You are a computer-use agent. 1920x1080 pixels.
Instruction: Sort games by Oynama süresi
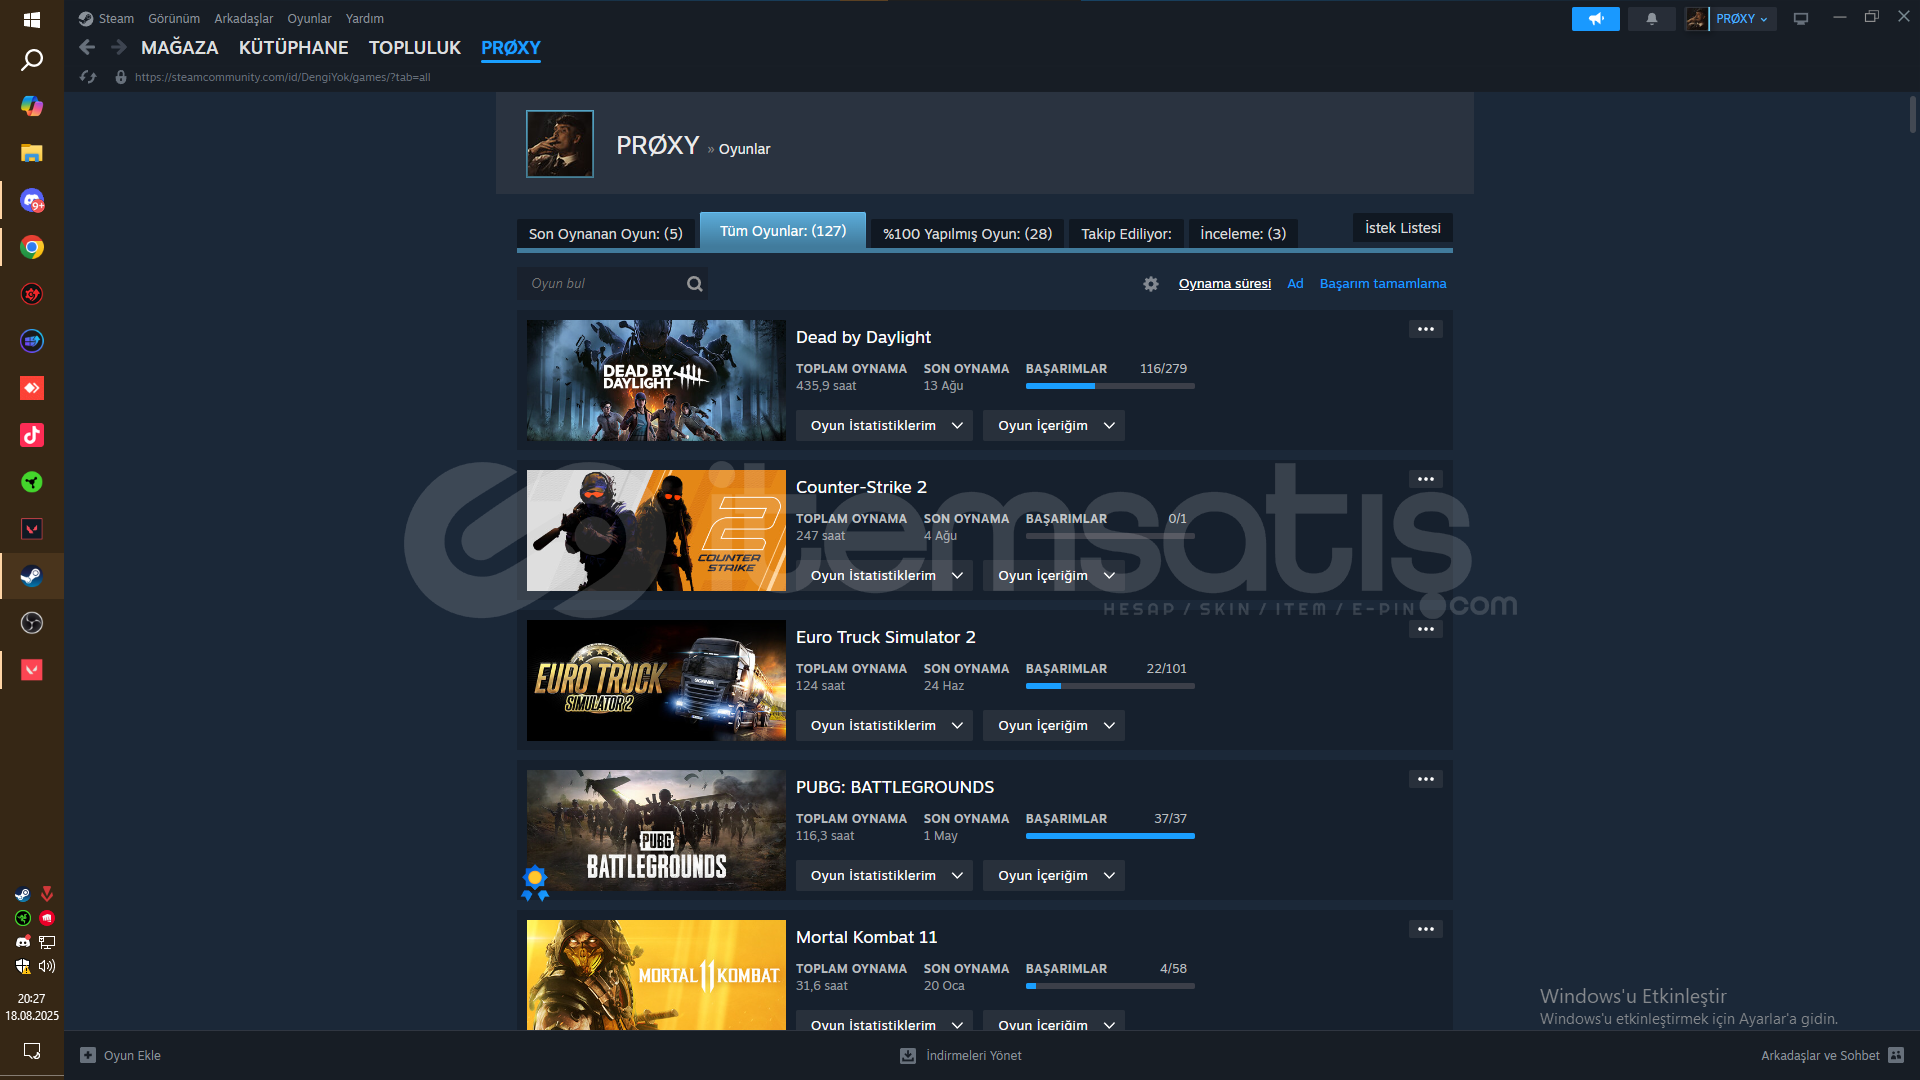[1225, 284]
